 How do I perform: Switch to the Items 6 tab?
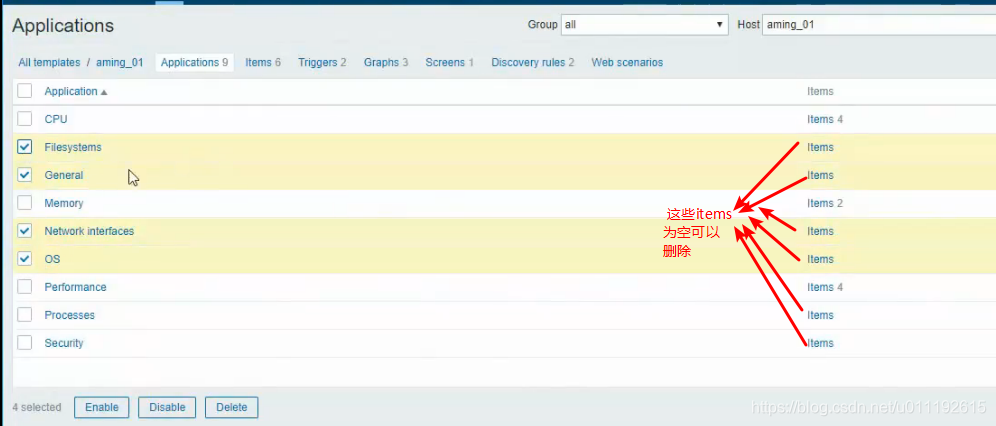pos(263,62)
